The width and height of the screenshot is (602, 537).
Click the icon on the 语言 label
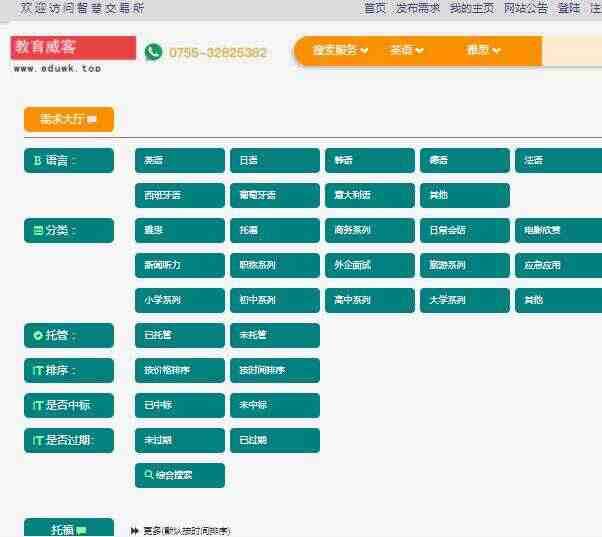[x=37, y=160]
